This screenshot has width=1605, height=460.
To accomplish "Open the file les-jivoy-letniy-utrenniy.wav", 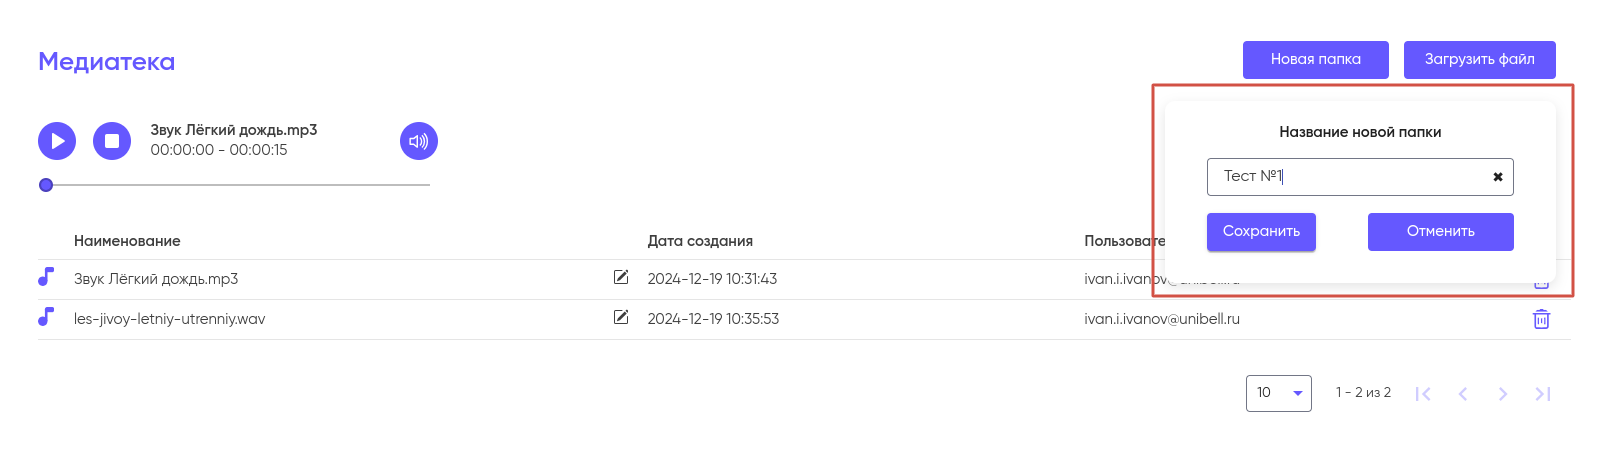I will click(x=170, y=319).
